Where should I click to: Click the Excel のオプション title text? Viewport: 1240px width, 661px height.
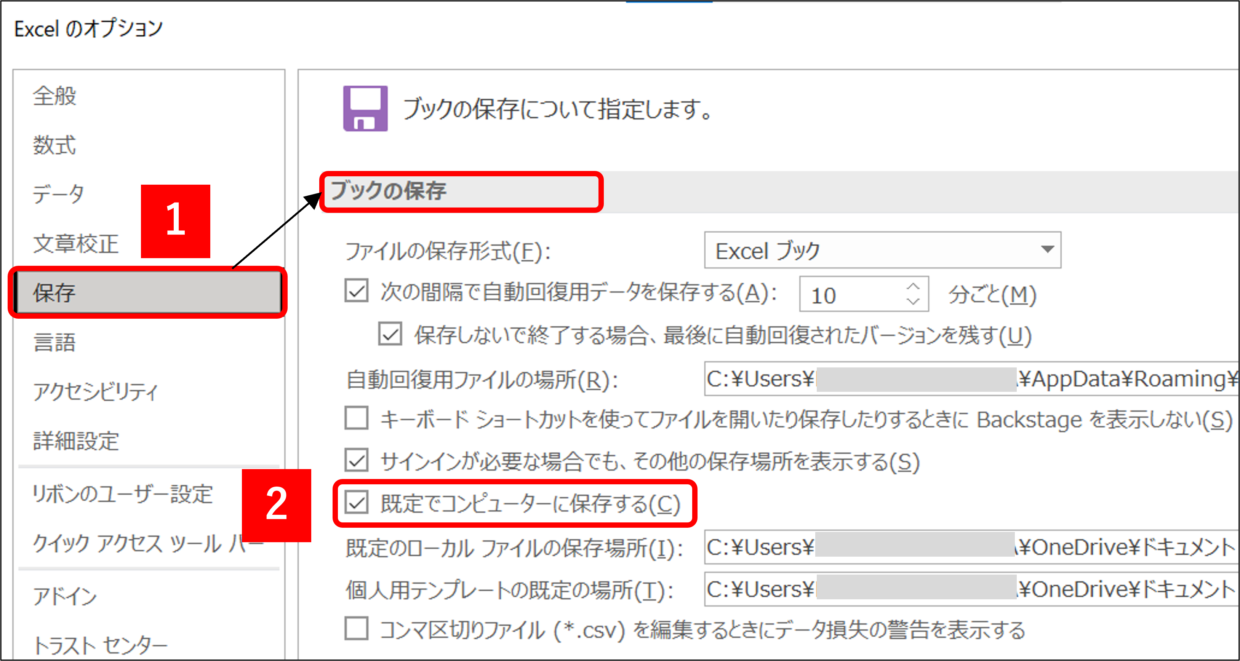88,29
